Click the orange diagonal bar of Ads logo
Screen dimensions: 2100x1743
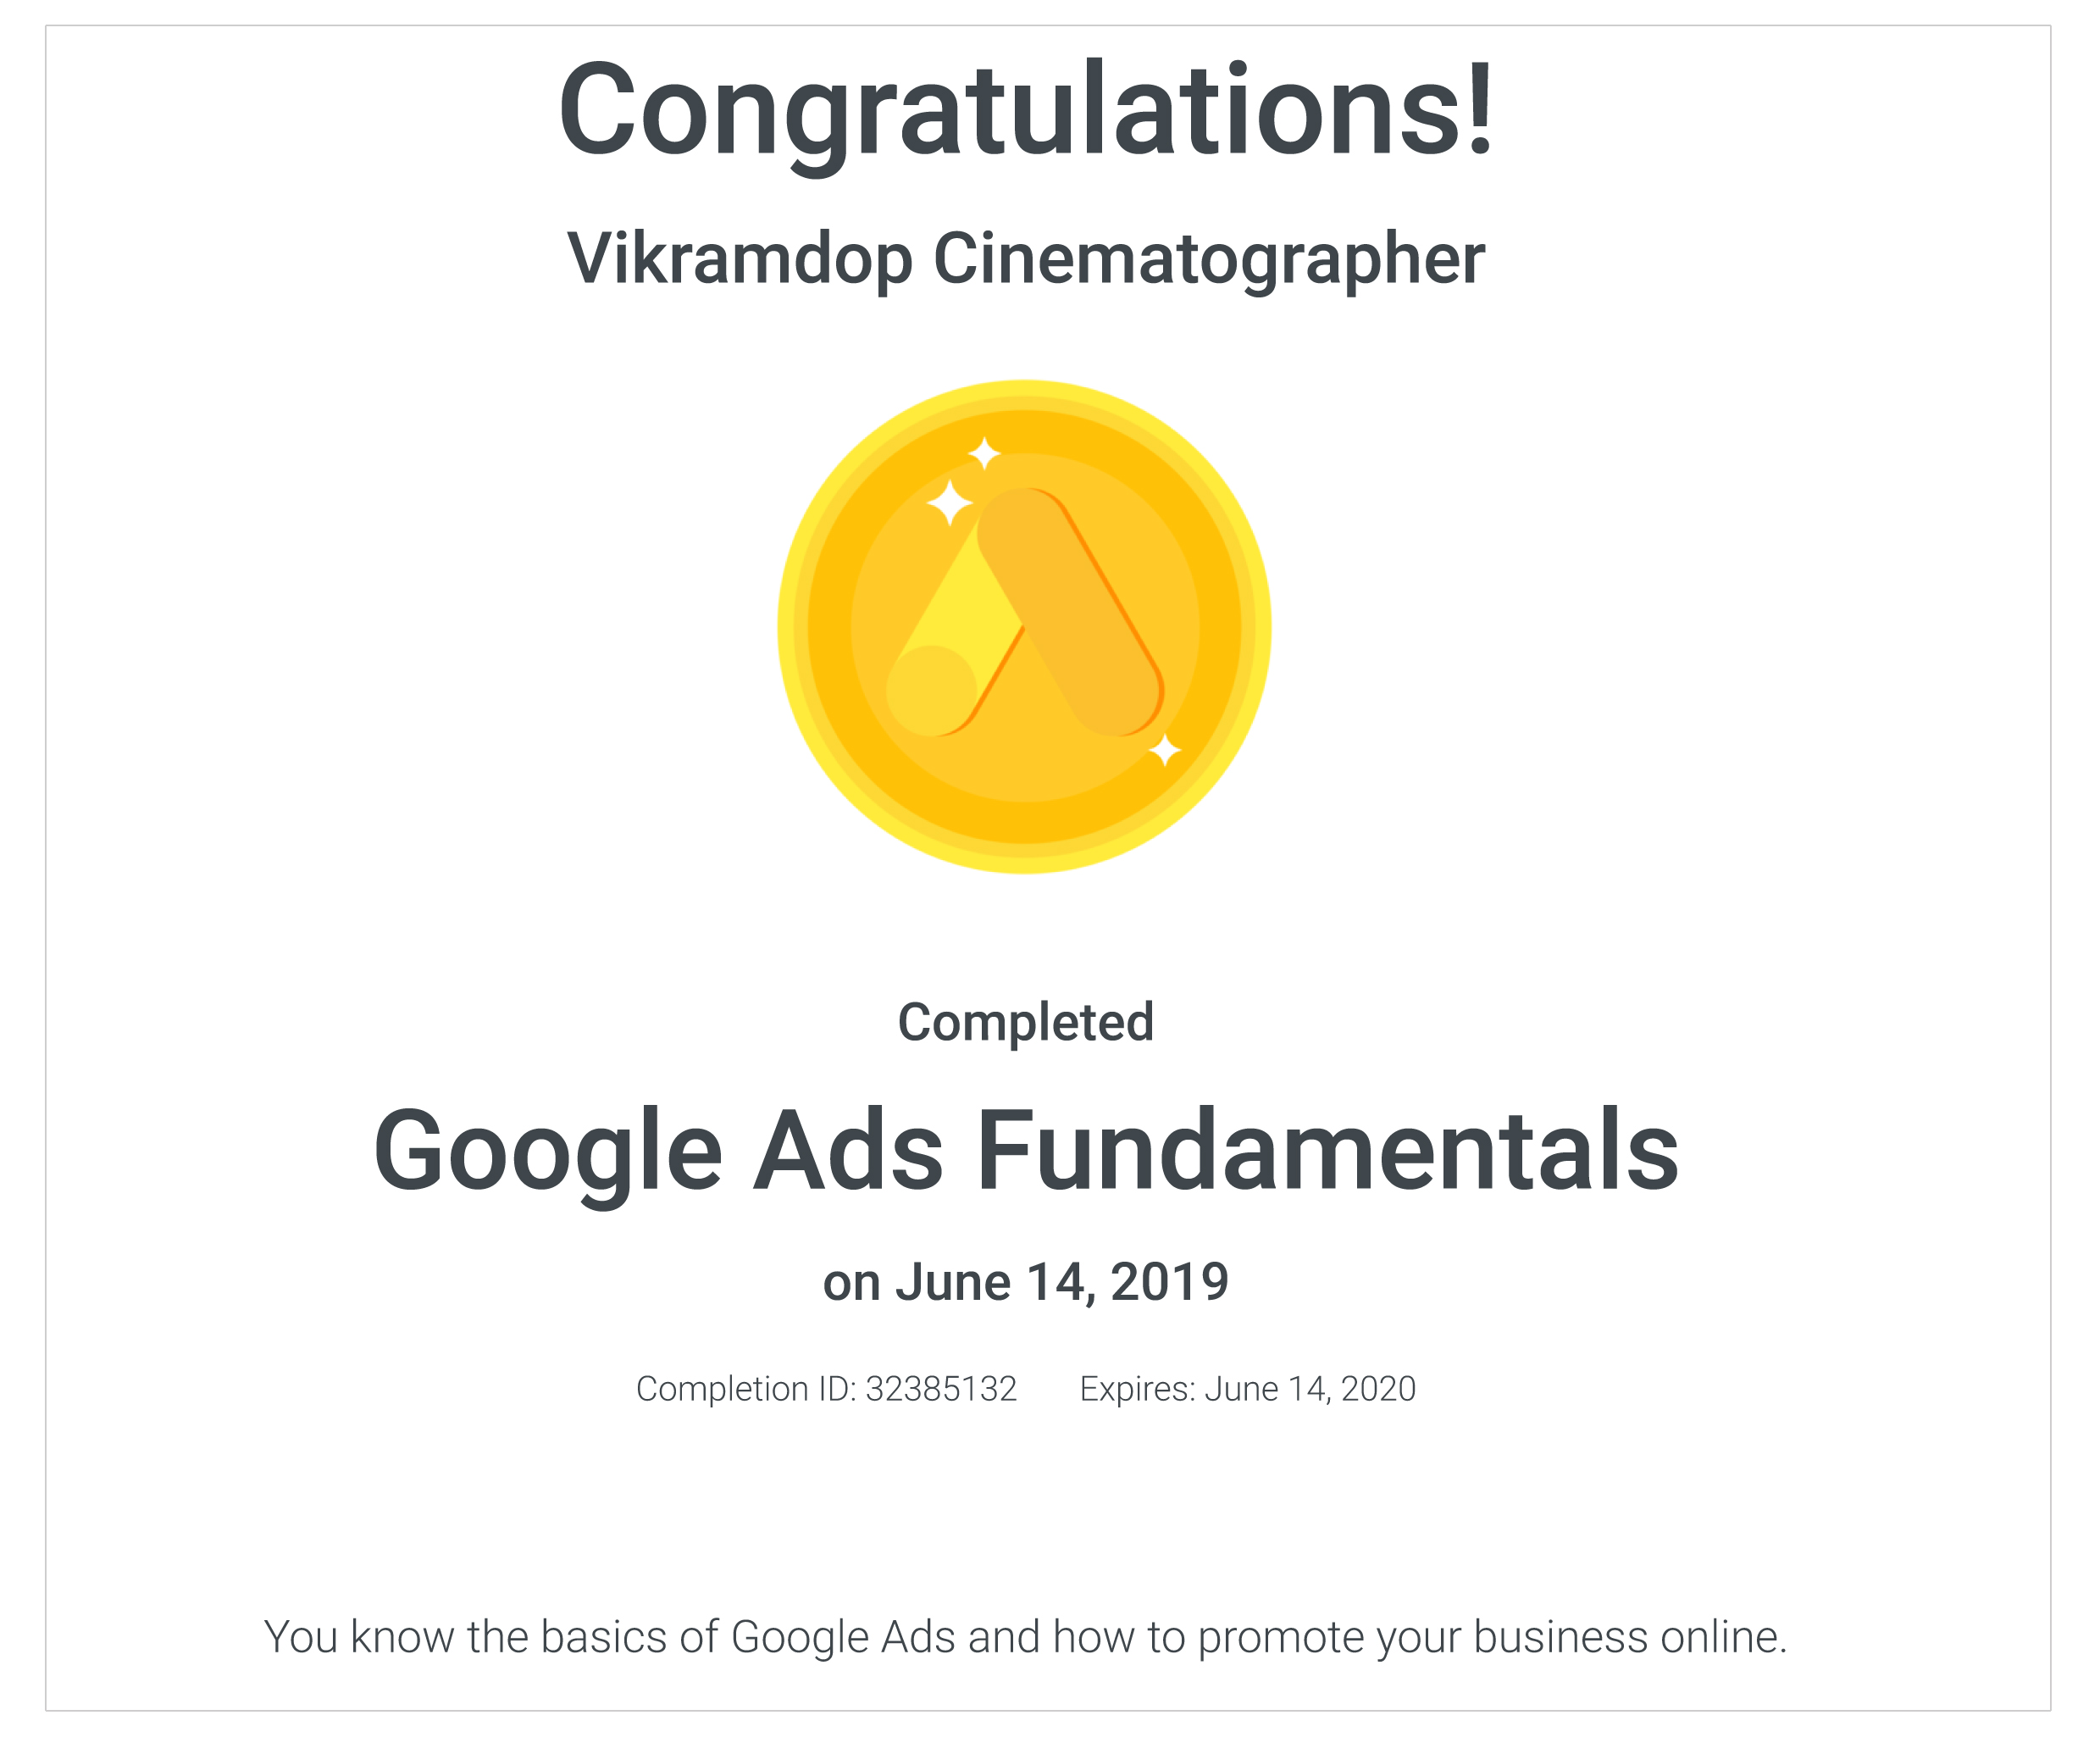tap(1070, 611)
